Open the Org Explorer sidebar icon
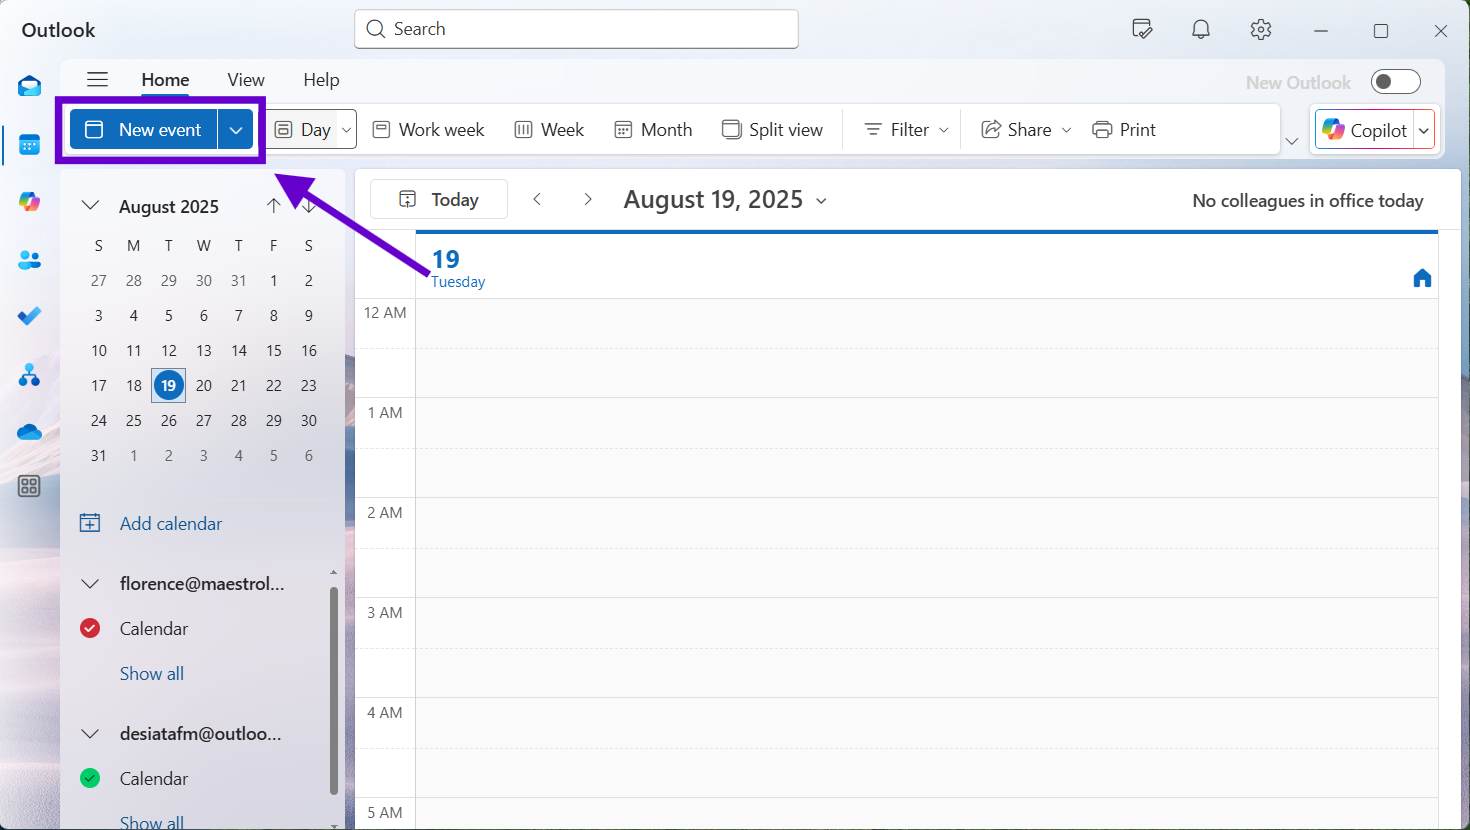This screenshot has height=830, width=1470. coord(29,375)
